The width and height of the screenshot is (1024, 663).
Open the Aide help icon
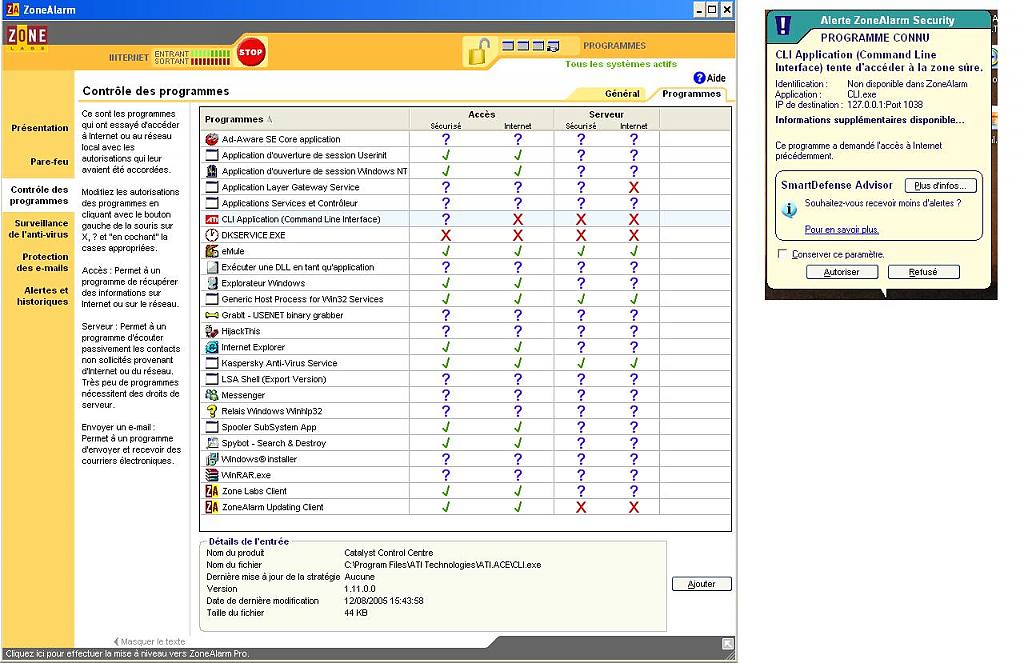(699, 78)
